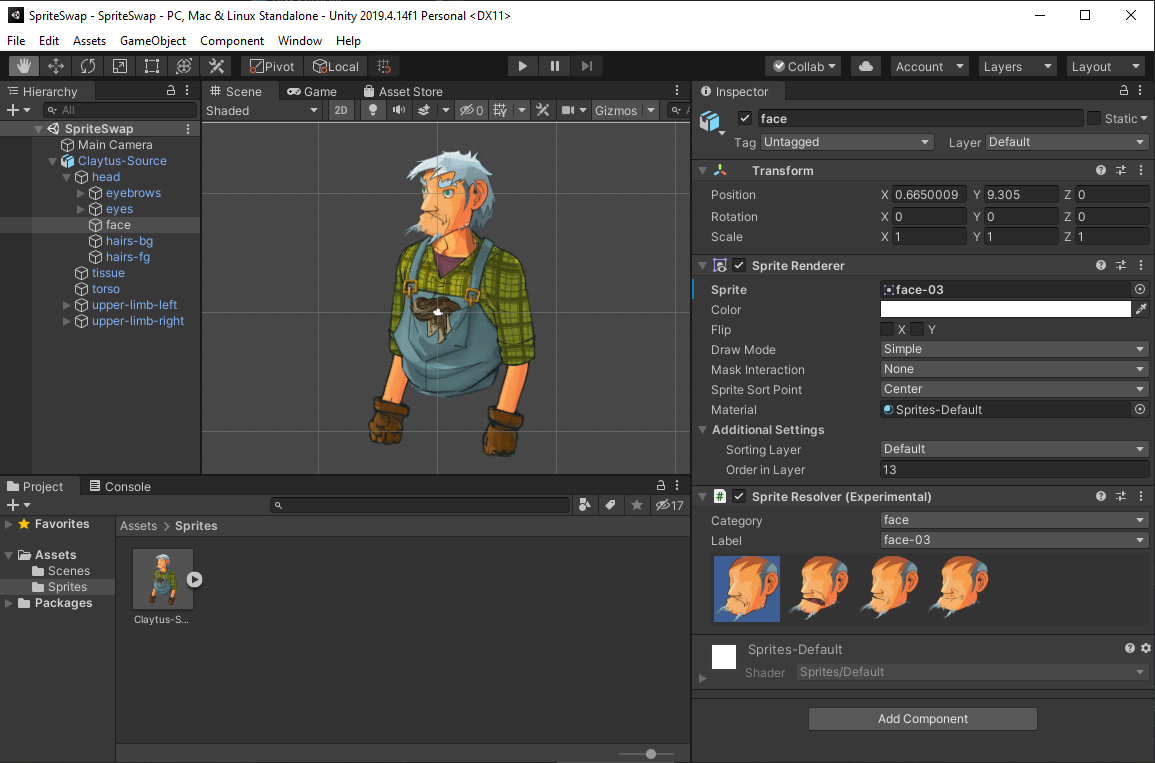Open the Collab dropdown in the toolbar
This screenshot has width=1155, height=763.
pos(802,66)
